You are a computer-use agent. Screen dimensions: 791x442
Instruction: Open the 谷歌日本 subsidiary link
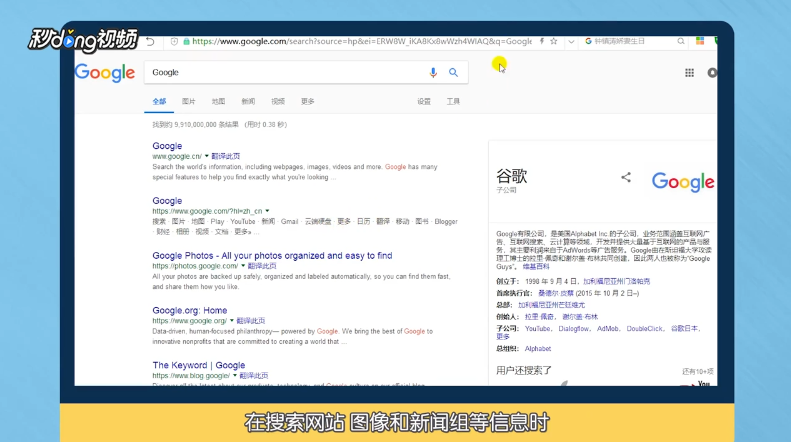point(684,328)
